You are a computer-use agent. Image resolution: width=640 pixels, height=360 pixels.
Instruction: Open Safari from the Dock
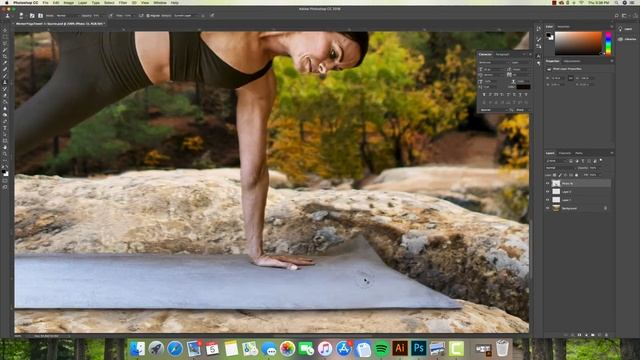pos(175,348)
